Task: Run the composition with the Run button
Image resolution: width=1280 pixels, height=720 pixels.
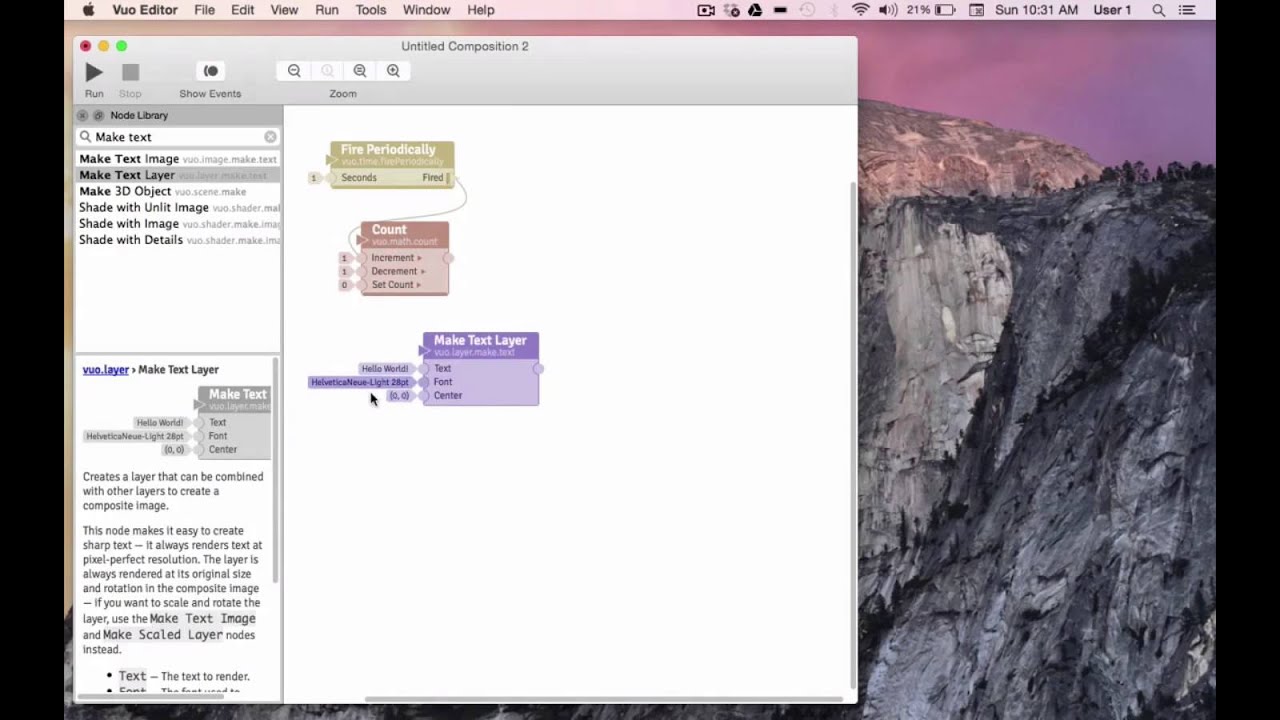Action: [x=94, y=72]
